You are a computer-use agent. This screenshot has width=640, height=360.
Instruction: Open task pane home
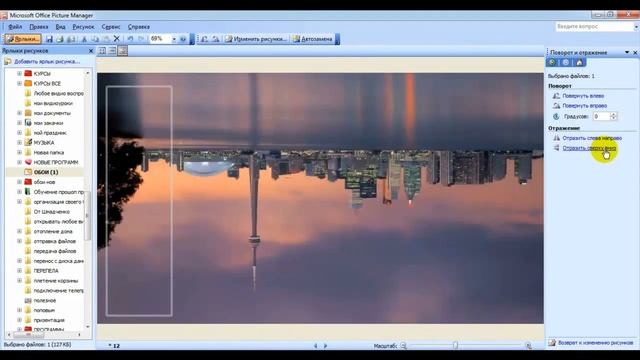tap(579, 62)
